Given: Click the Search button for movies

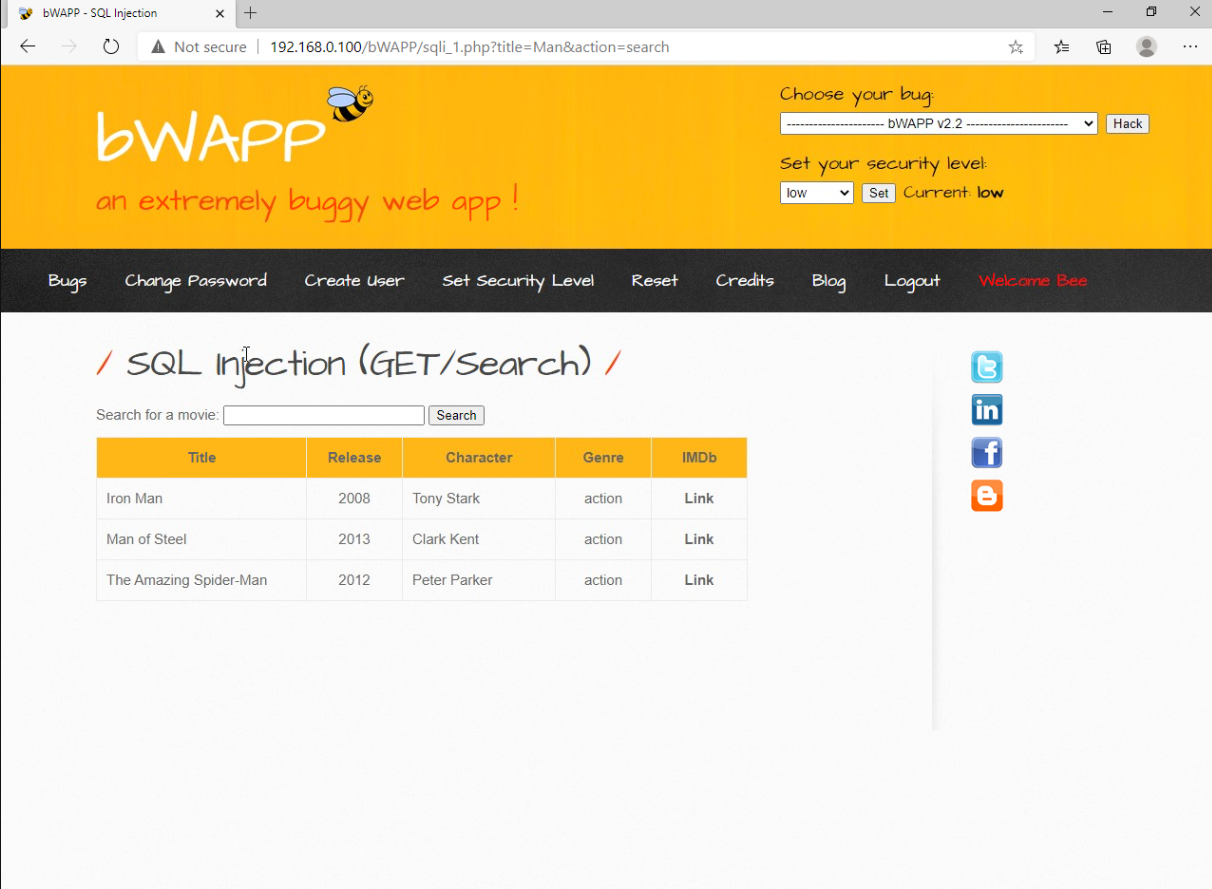Looking at the screenshot, I should point(456,415).
